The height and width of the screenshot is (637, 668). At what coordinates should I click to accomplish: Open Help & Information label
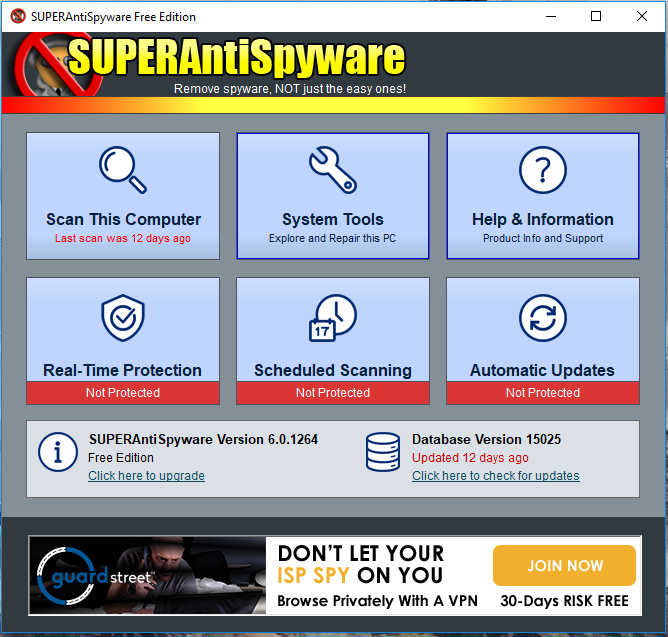543,219
